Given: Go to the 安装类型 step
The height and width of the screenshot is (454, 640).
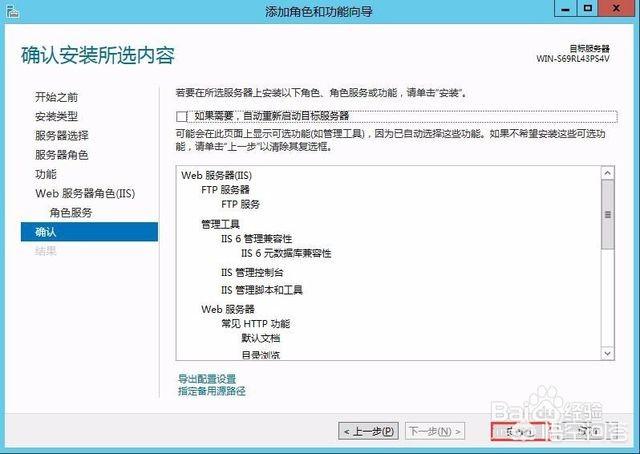Looking at the screenshot, I should coord(56,116).
